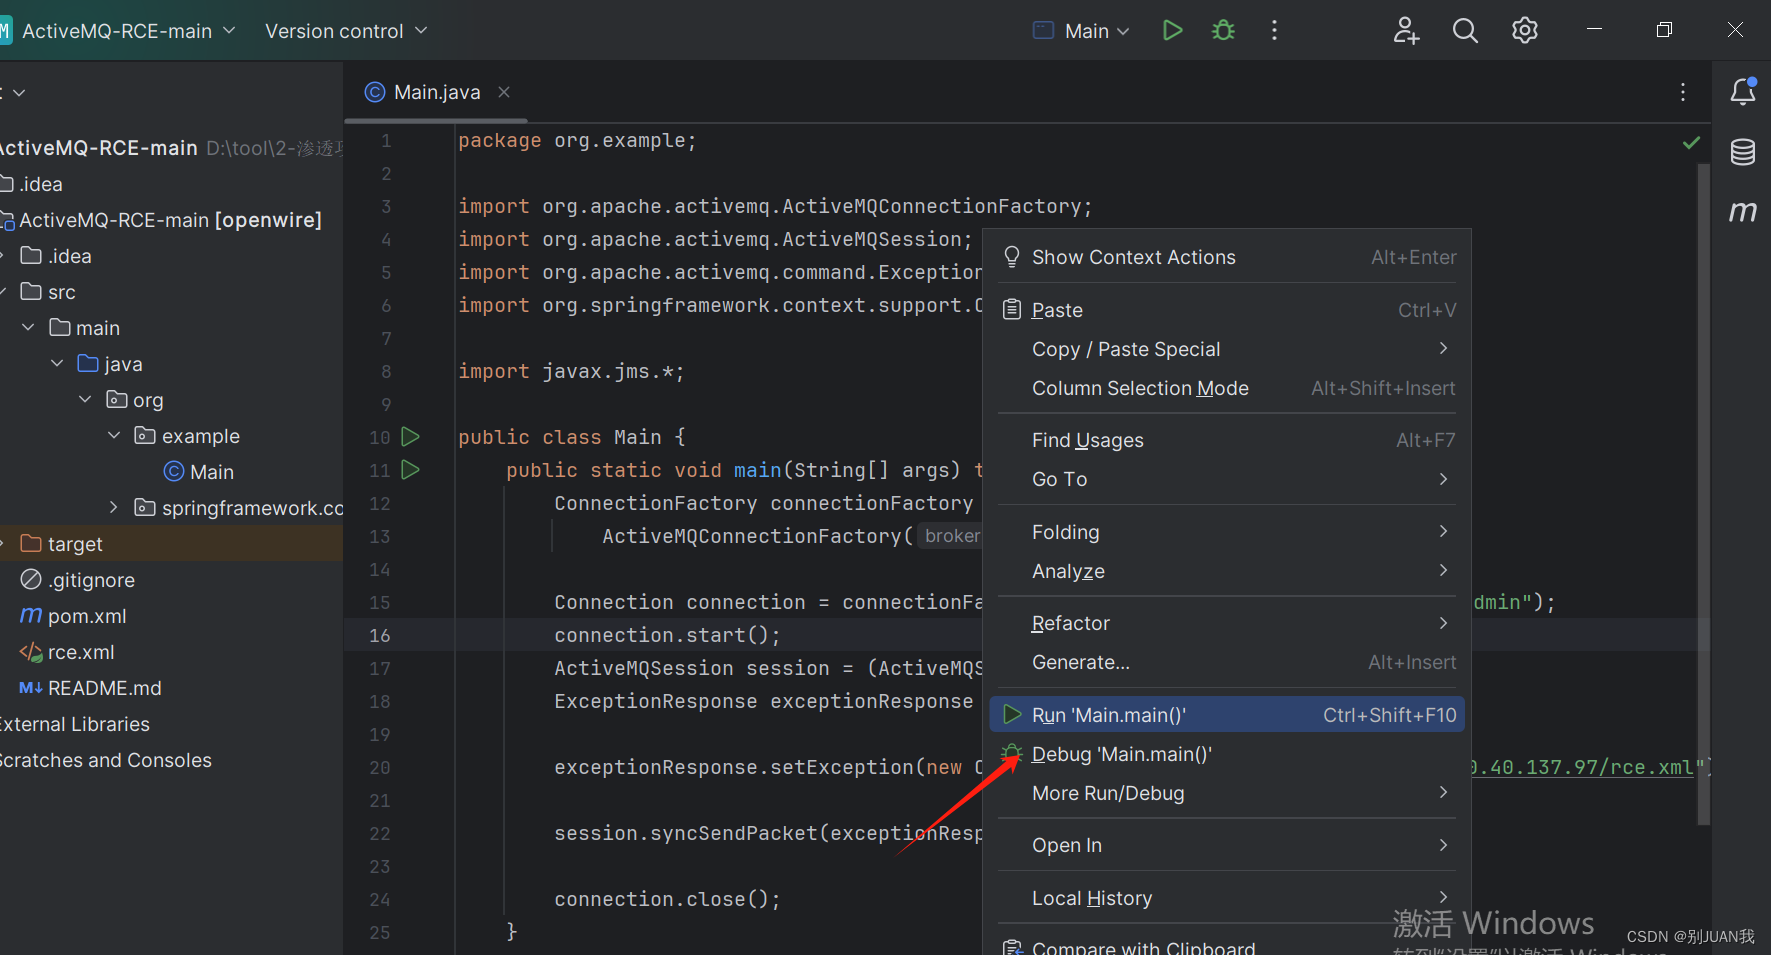Open the Open In submenu

[x=1227, y=845]
